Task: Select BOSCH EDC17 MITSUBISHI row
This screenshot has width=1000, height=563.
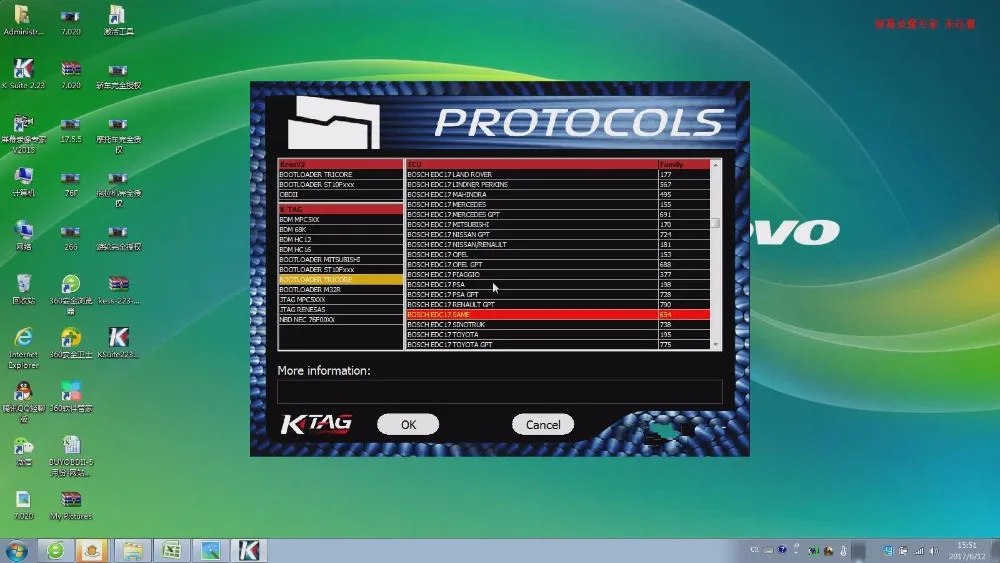Action: pos(558,224)
